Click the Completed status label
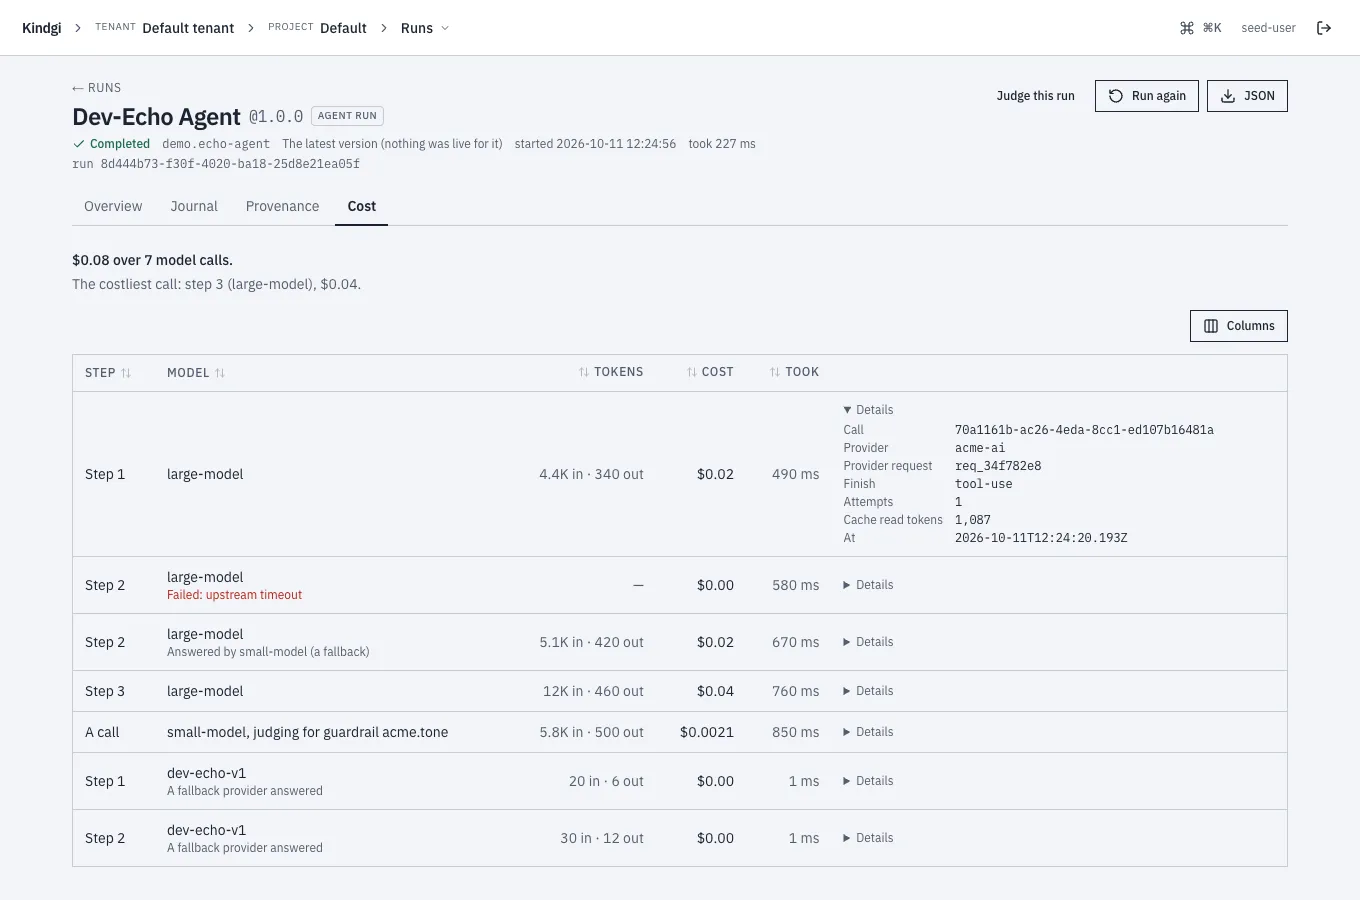This screenshot has width=1360, height=900. pyautogui.click(x=111, y=144)
